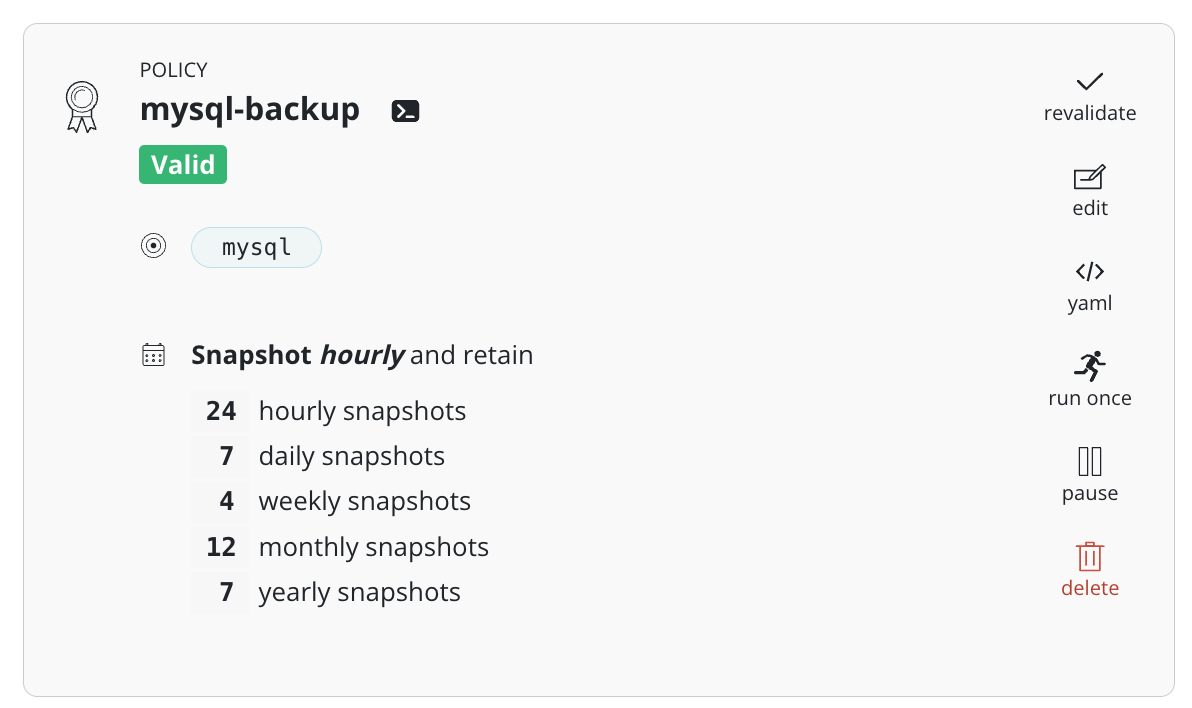Click the 7 daily snapshots count
This screenshot has width=1192, height=708.
[x=227, y=456]
